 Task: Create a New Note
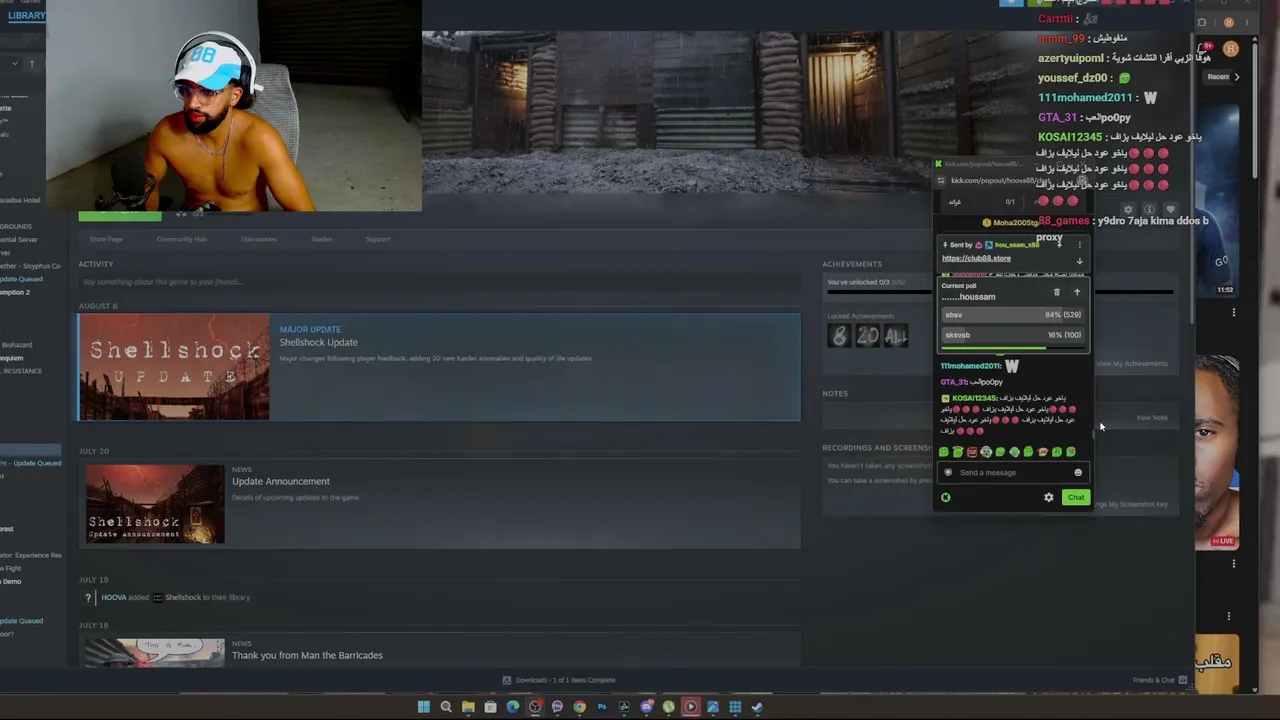(x=1152, y=418)
